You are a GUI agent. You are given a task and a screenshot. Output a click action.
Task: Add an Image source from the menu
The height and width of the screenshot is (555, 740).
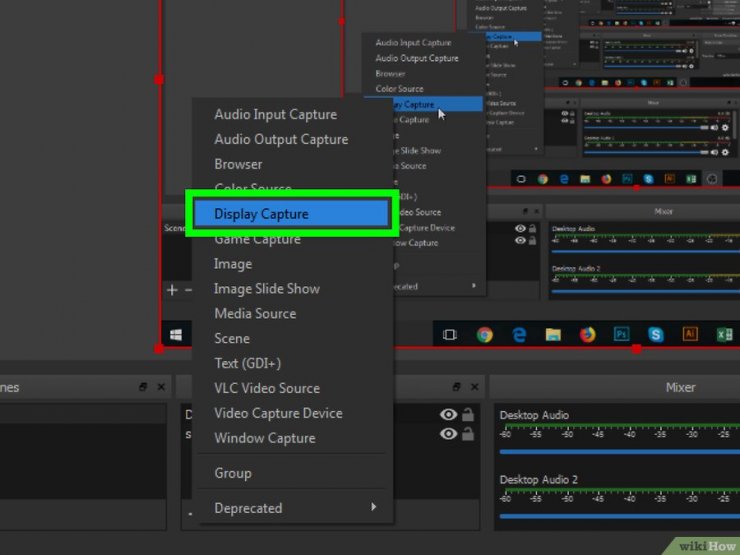click(x=233, y=264)
